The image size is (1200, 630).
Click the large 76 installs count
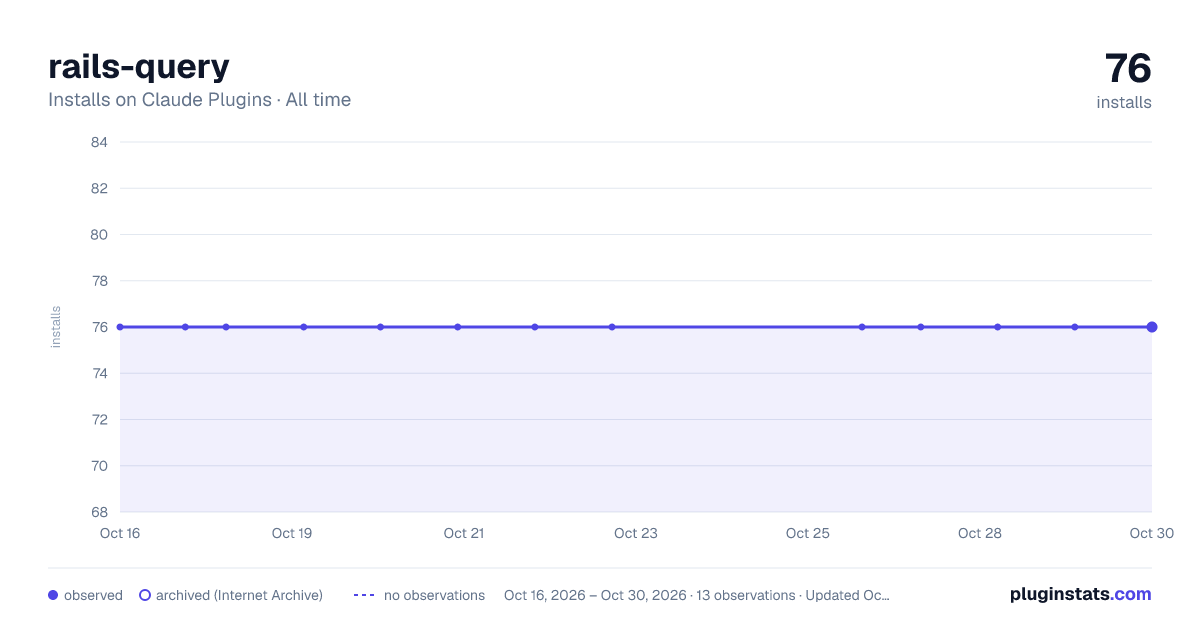1128,69
